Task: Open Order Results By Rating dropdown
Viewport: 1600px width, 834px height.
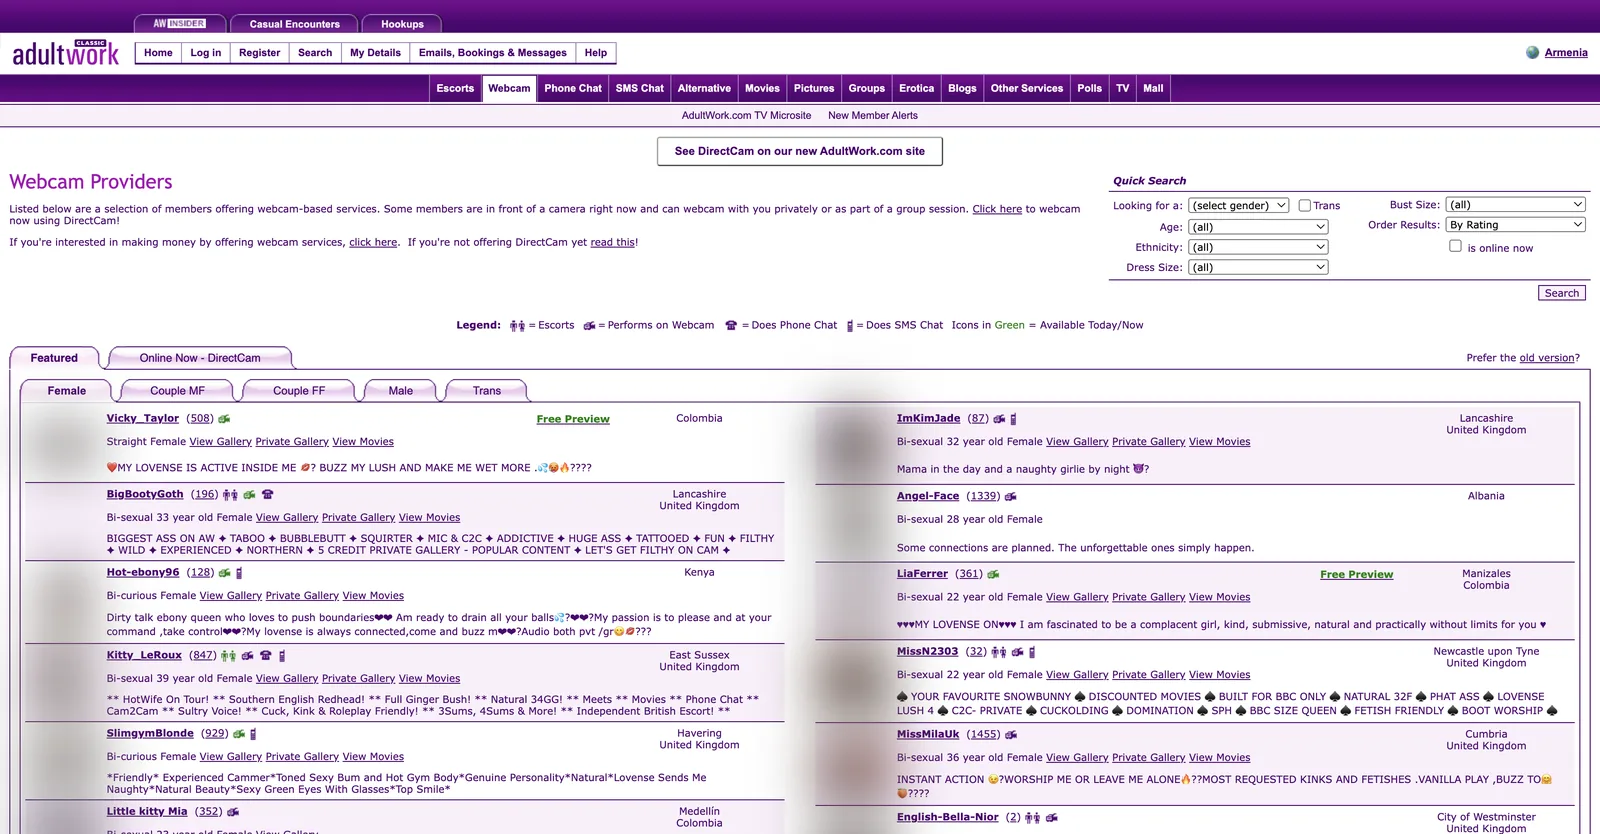Action: (x=1516, y=225)
